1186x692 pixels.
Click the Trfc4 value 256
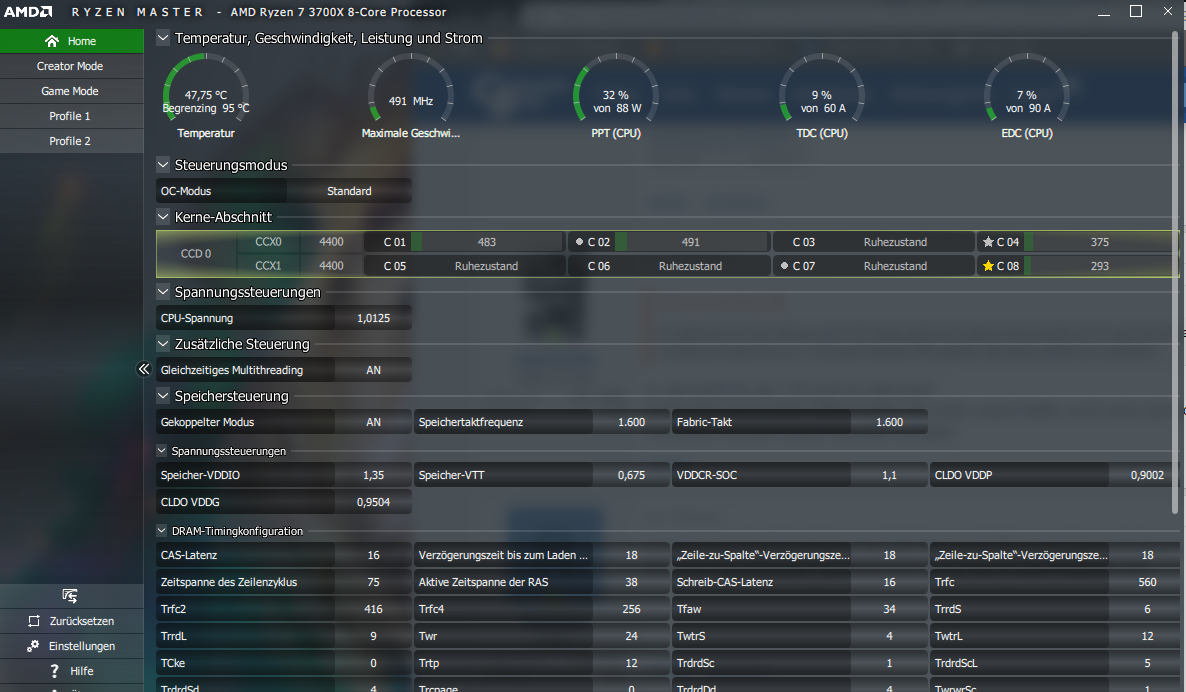click(632, 609)
